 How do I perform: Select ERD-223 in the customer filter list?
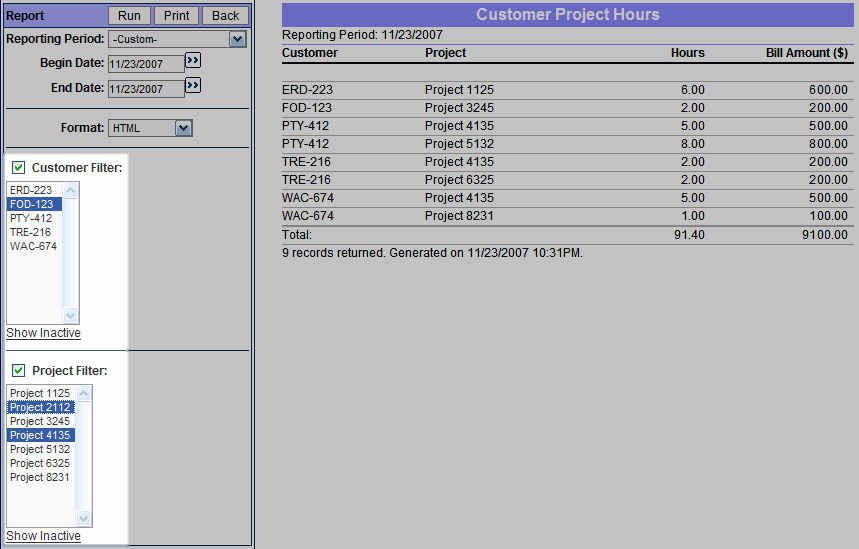click(31, 190)
